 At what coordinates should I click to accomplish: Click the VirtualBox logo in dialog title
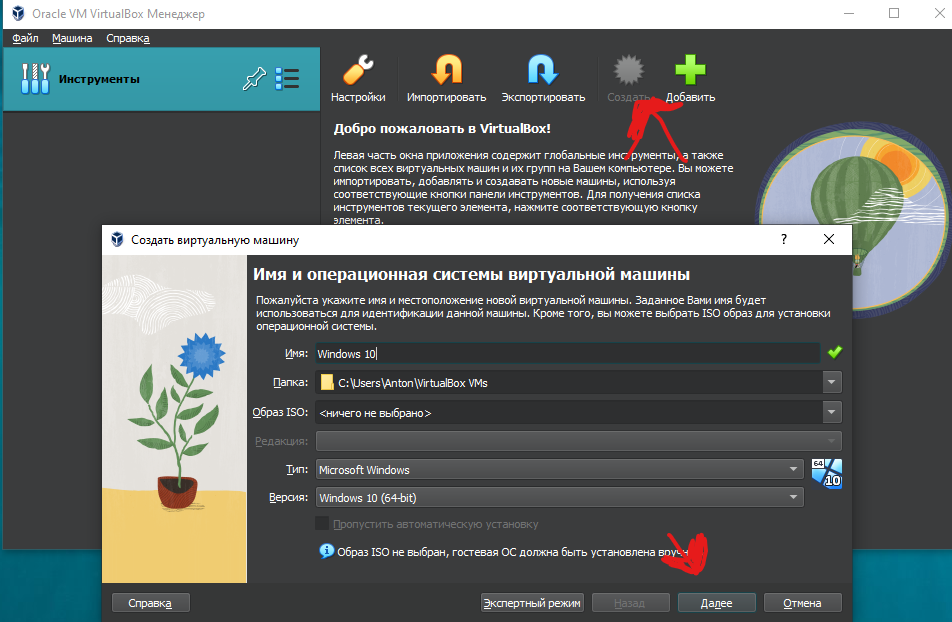(x=117, y=239)
